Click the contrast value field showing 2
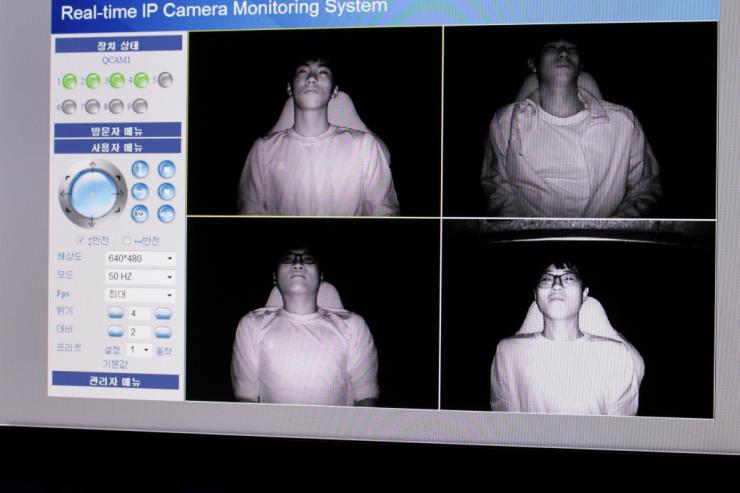Screen dimensions: 740x493 (x=139, y=332)
